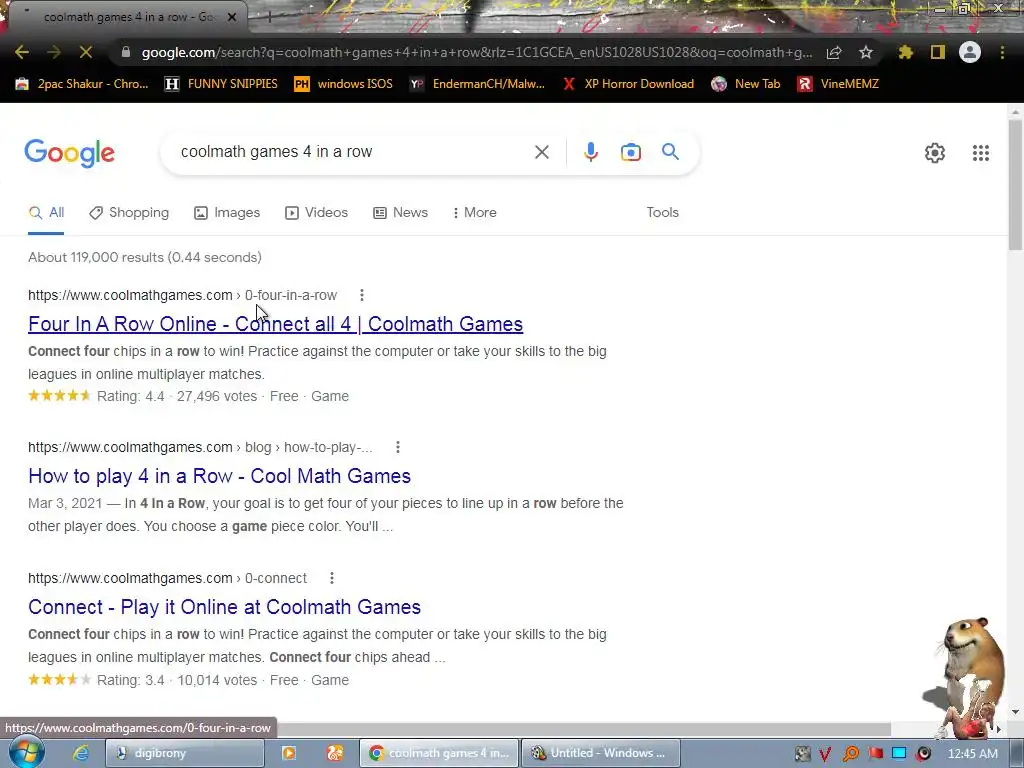This screenshot has width=1024, height=768.
Task: Click the address bar URL field
Action: coord(477,52)
